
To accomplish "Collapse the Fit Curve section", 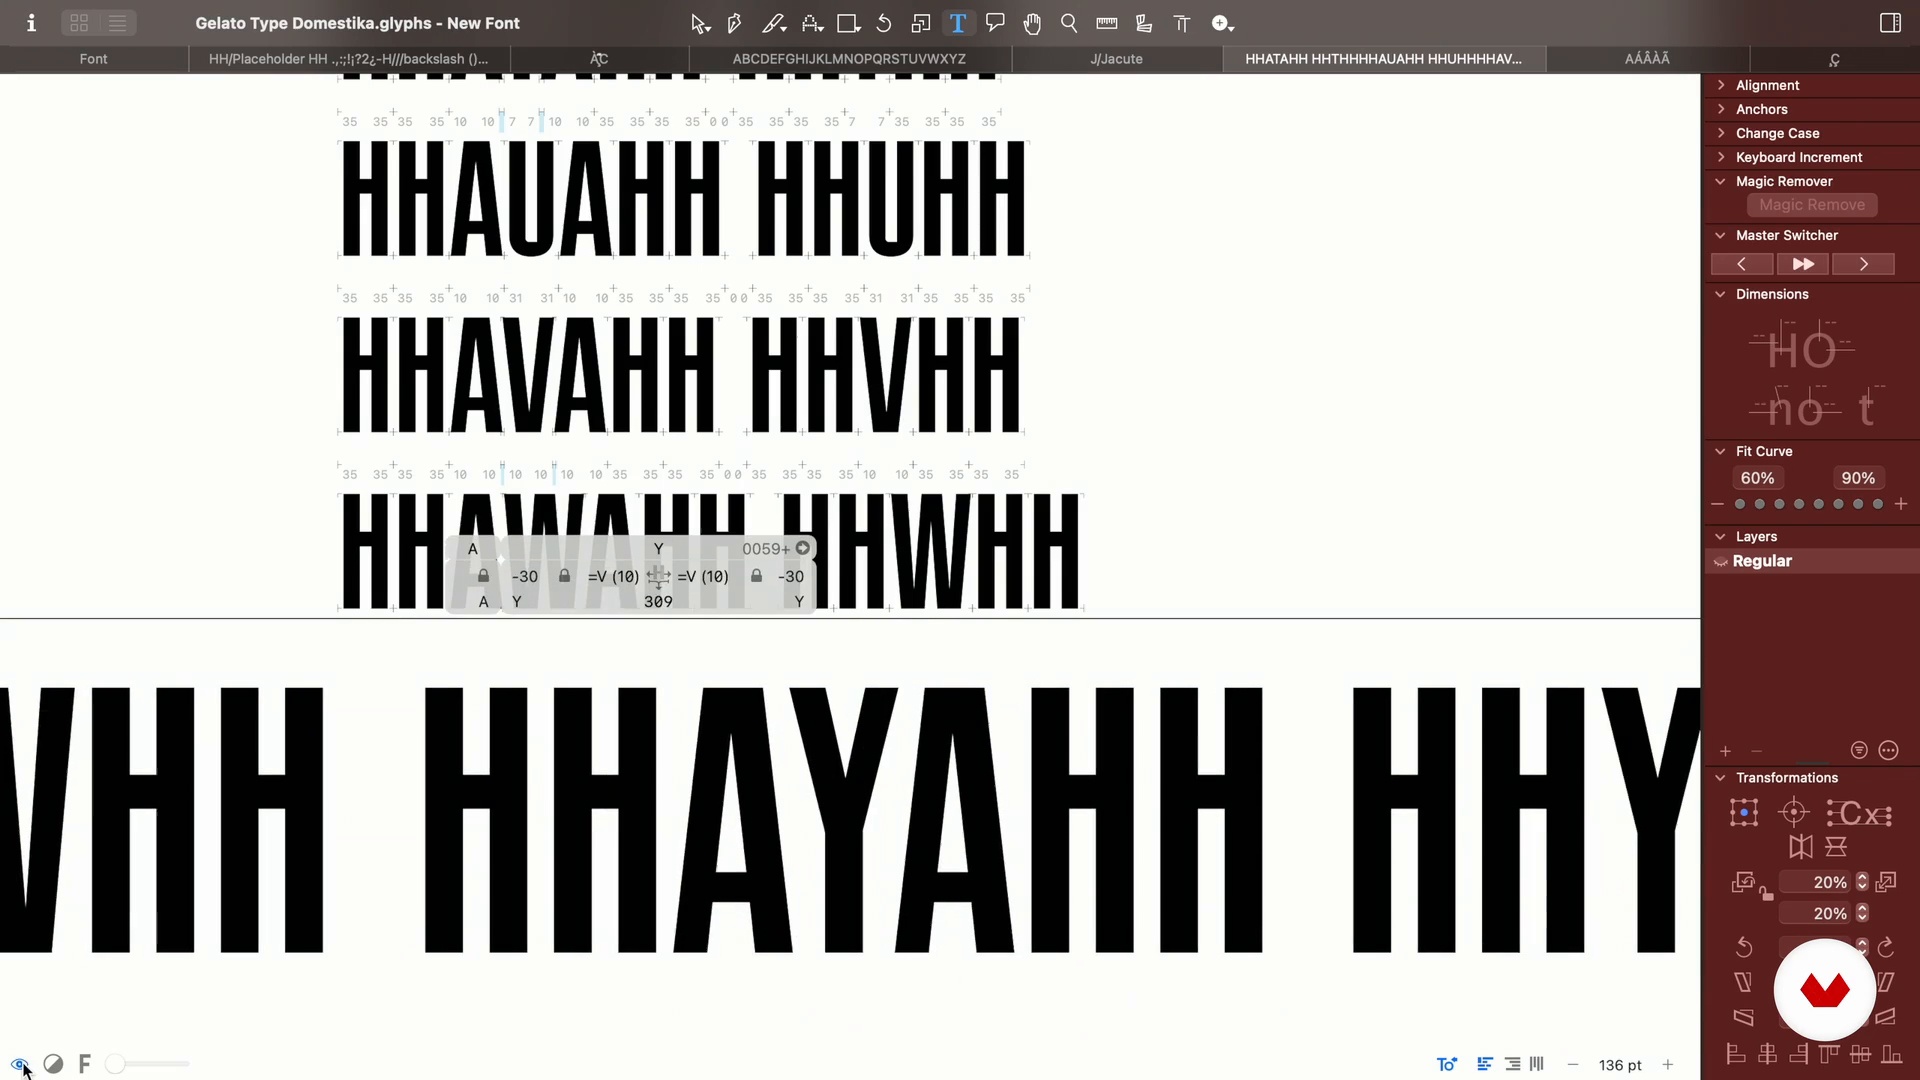I will (1720, 451).
